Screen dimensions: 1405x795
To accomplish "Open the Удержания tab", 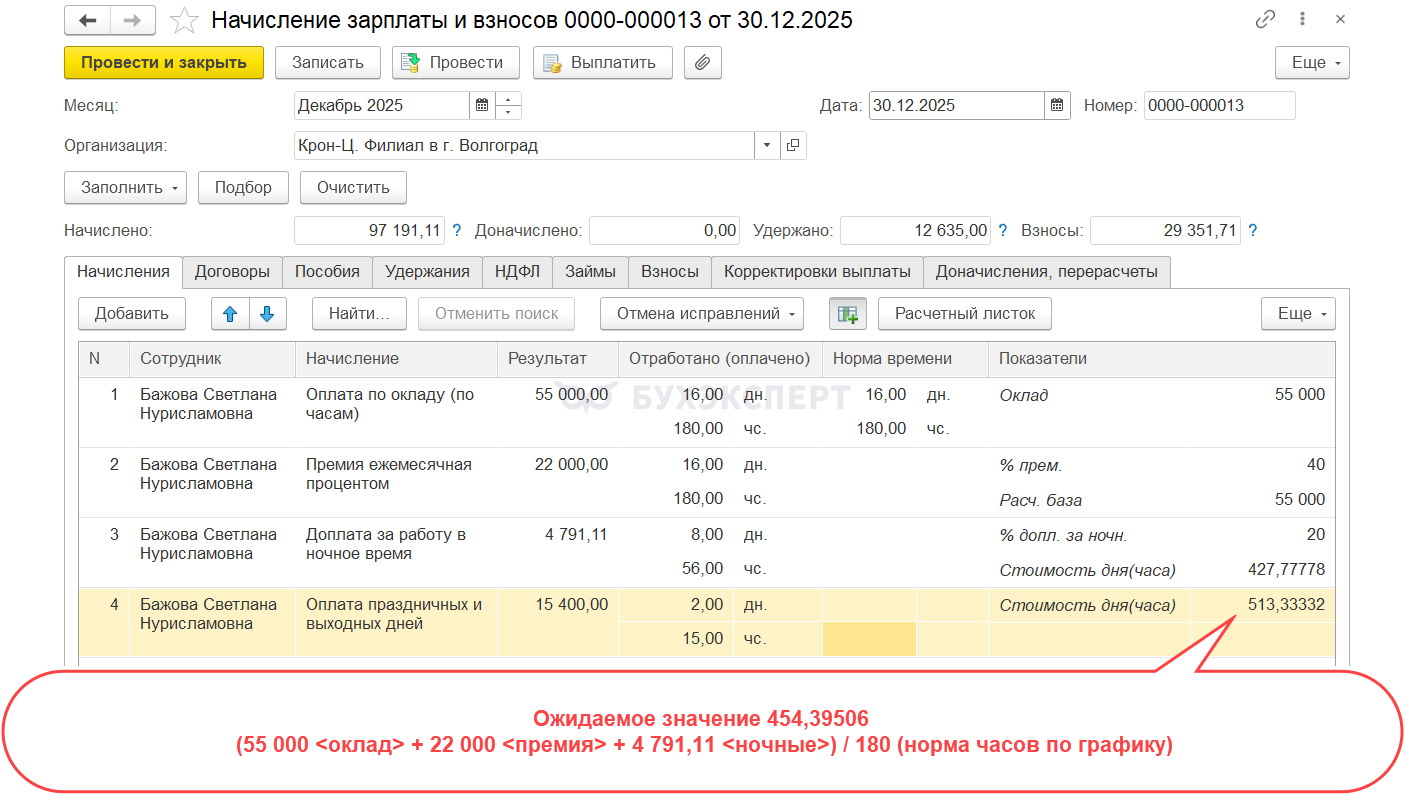I will pyautogui.click(x=427, y=271).
